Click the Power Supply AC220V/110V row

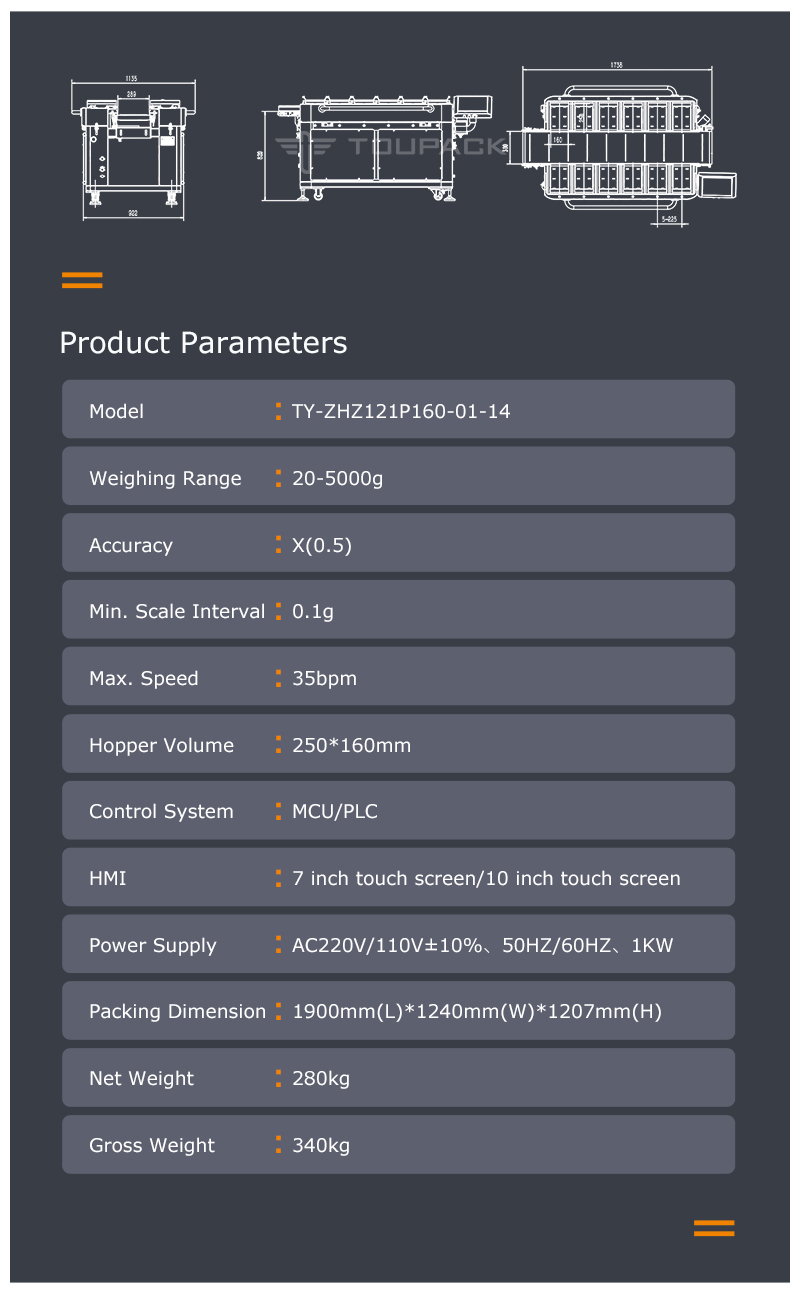(398, 944)
